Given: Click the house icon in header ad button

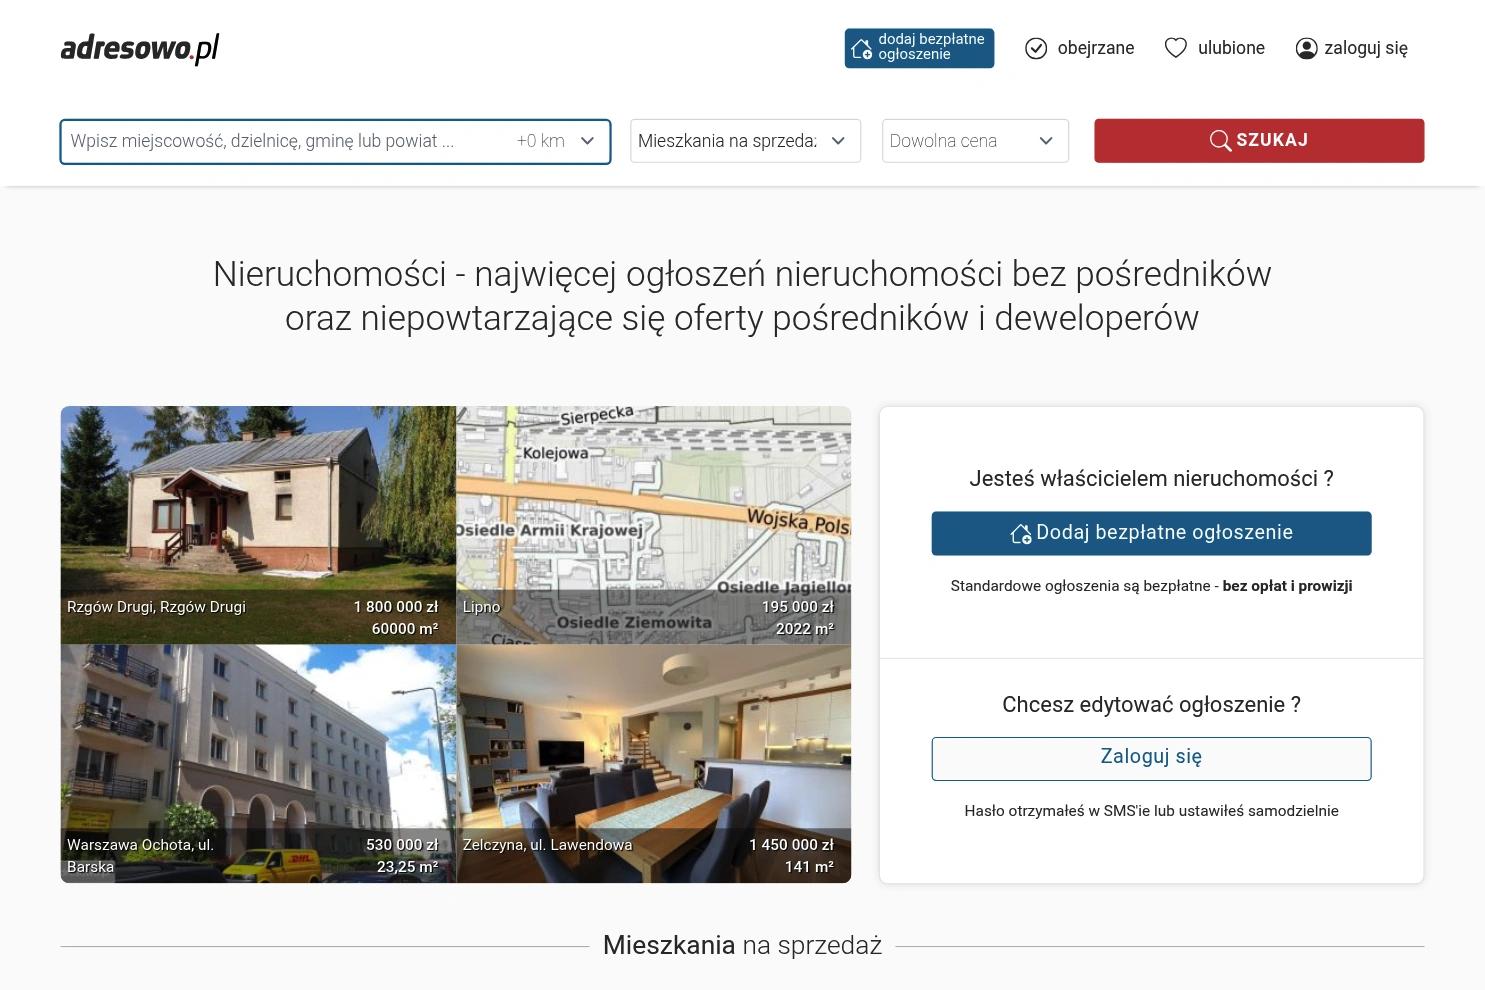Looking at the screenshot, I should (x=861, y=48).
